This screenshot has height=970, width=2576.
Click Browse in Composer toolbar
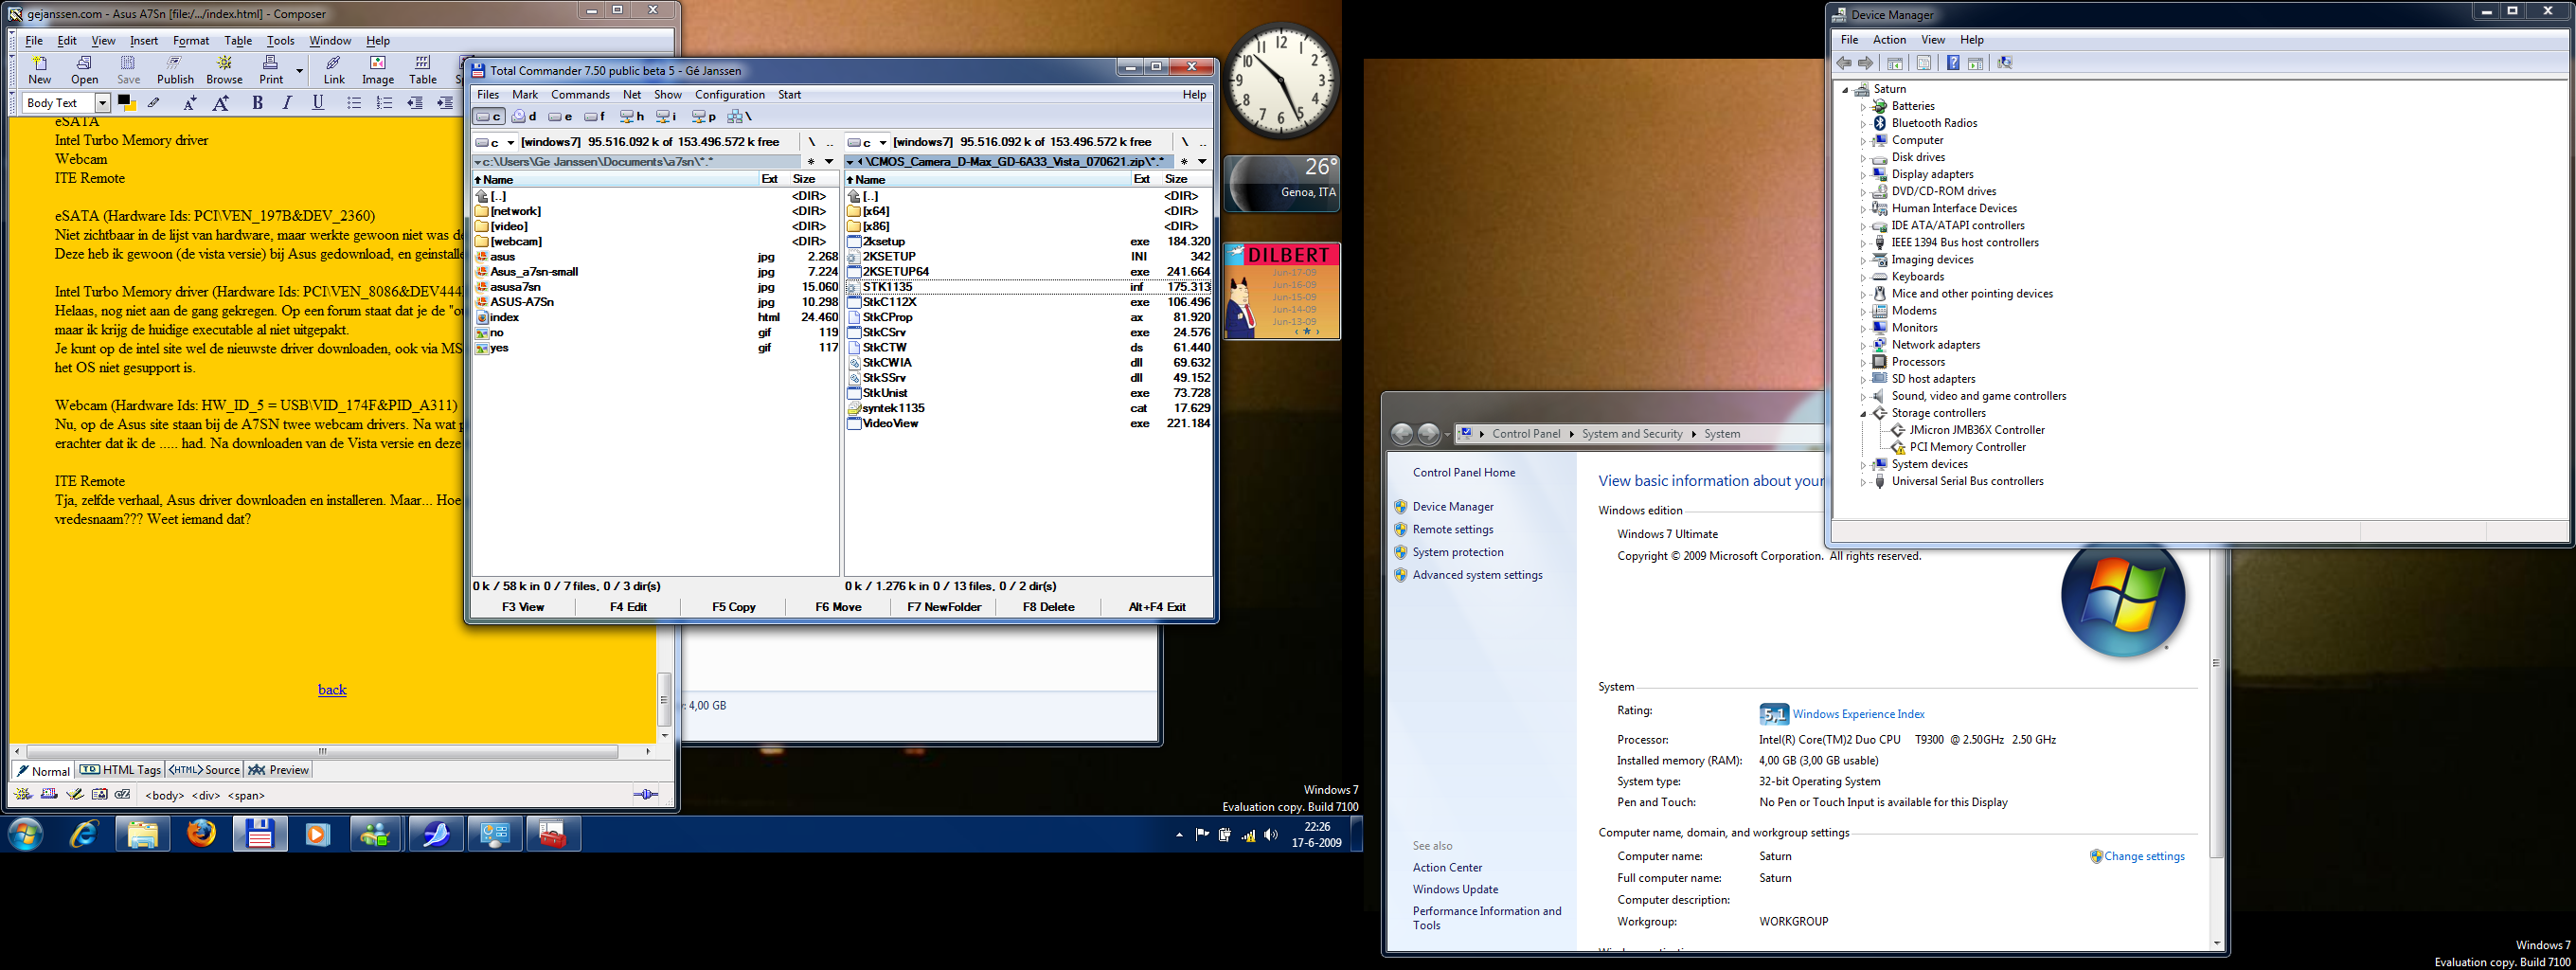(224, 70)
